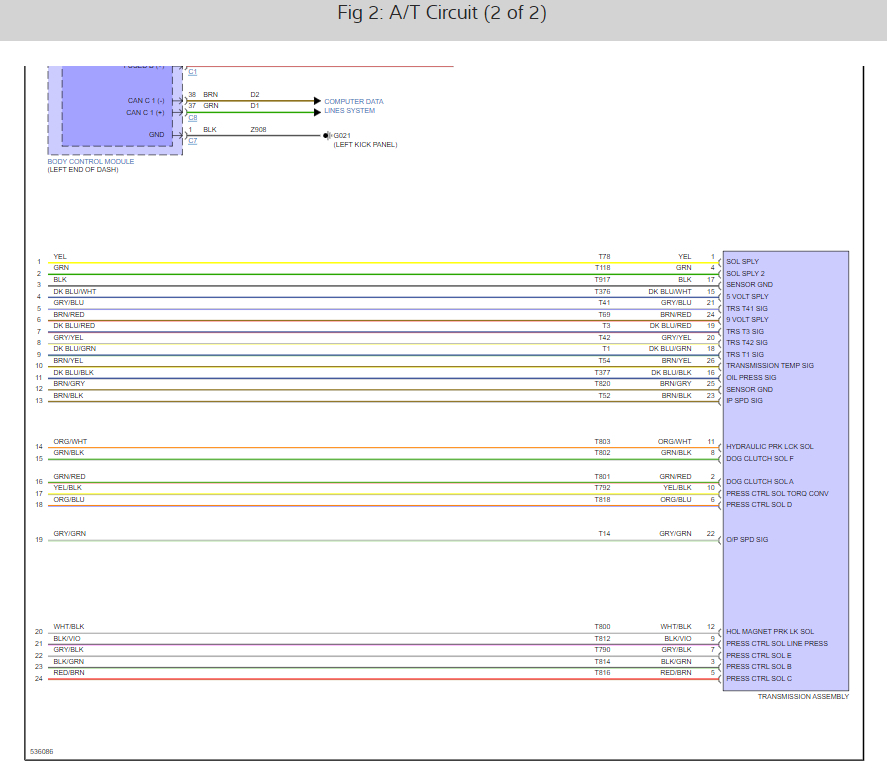Screen dimensions: 887x781
Task: Open the C7 connector link
Action: pos(192,141)
